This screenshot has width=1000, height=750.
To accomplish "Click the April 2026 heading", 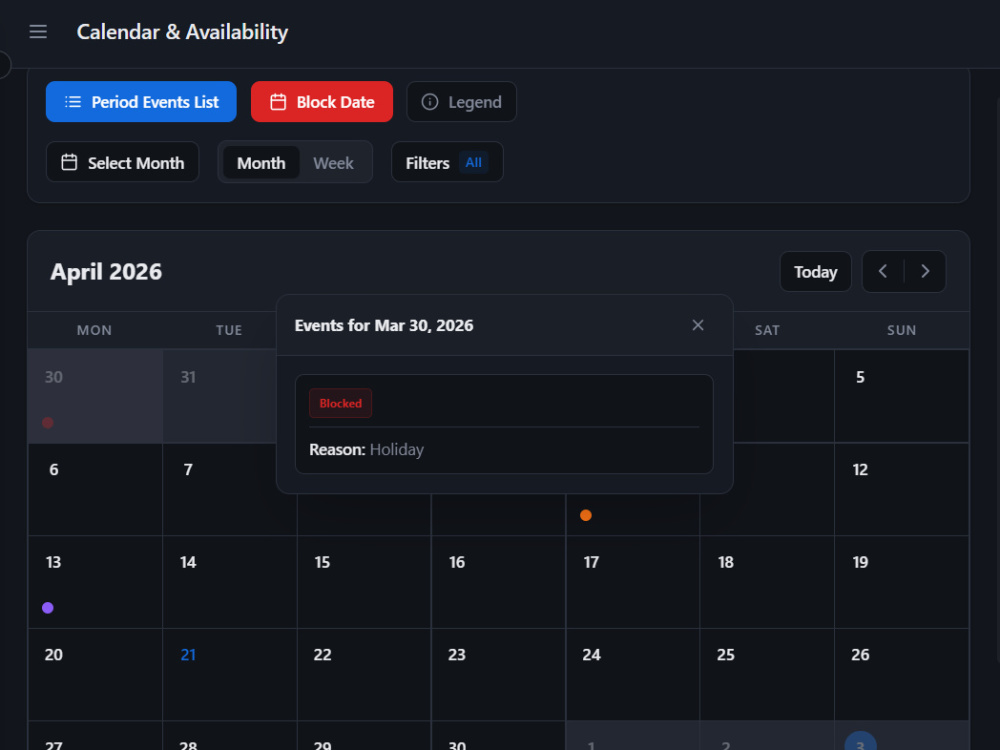I will (106, 272).
